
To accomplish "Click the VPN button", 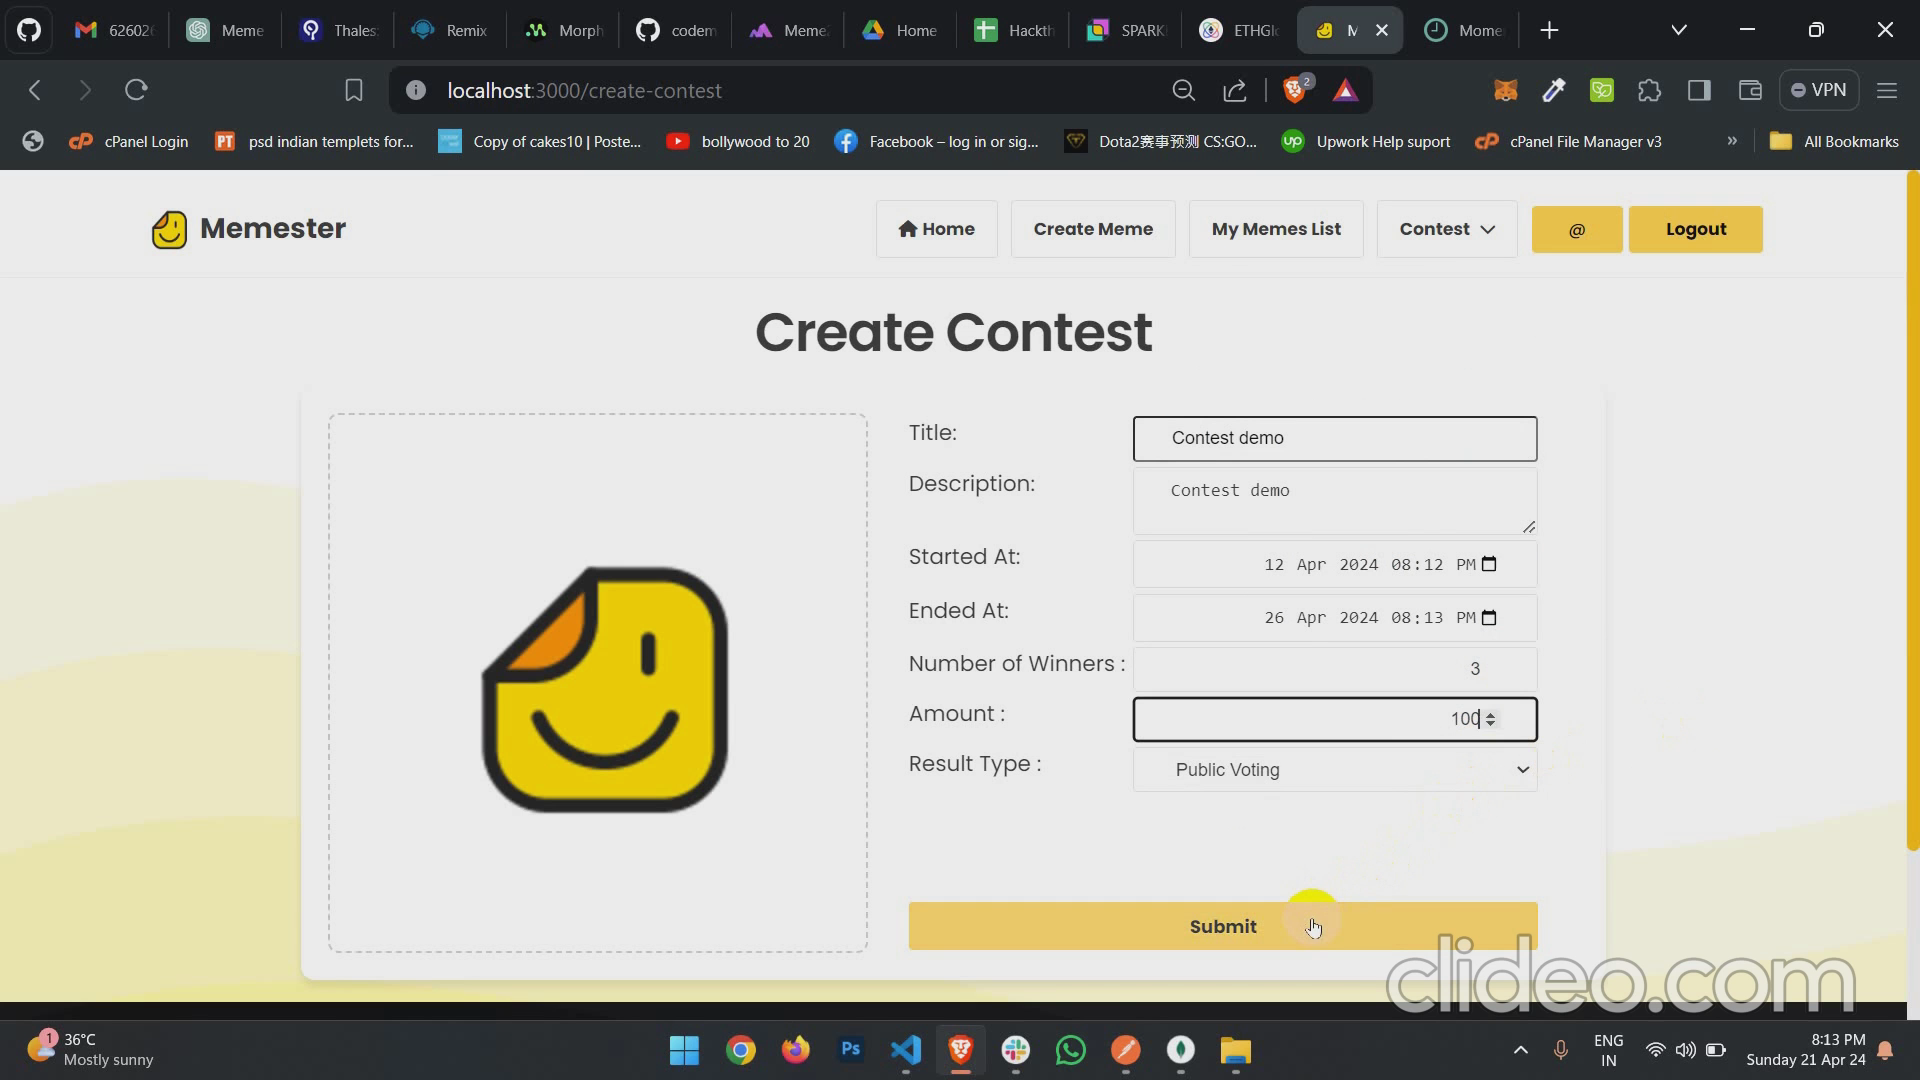I will tap(1819, 90).
